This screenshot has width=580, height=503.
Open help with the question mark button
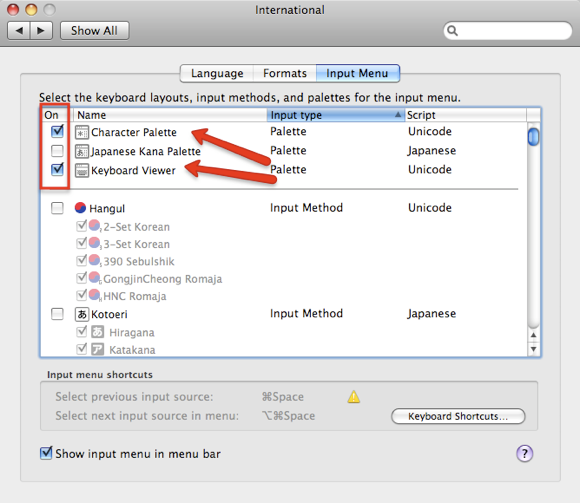pos(525,453)
